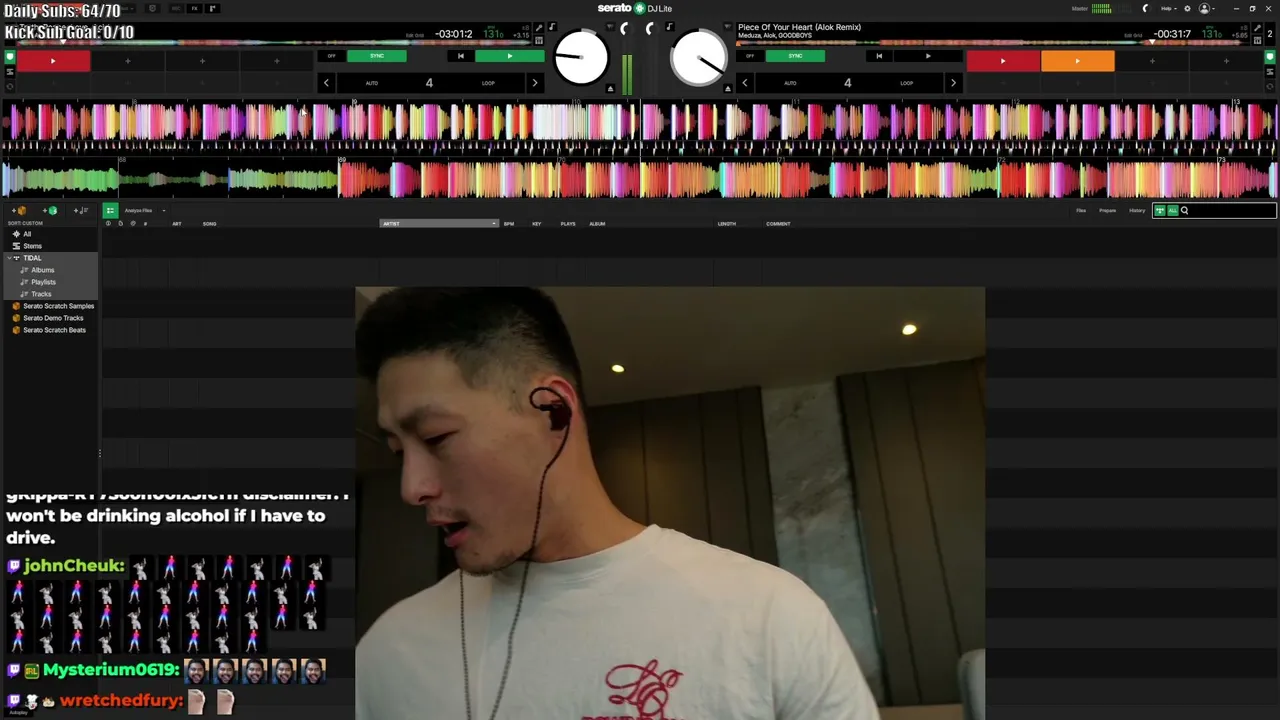Jump to the previous cue on the left deck
Viewport: 1280px width, 720px height.
460,56
